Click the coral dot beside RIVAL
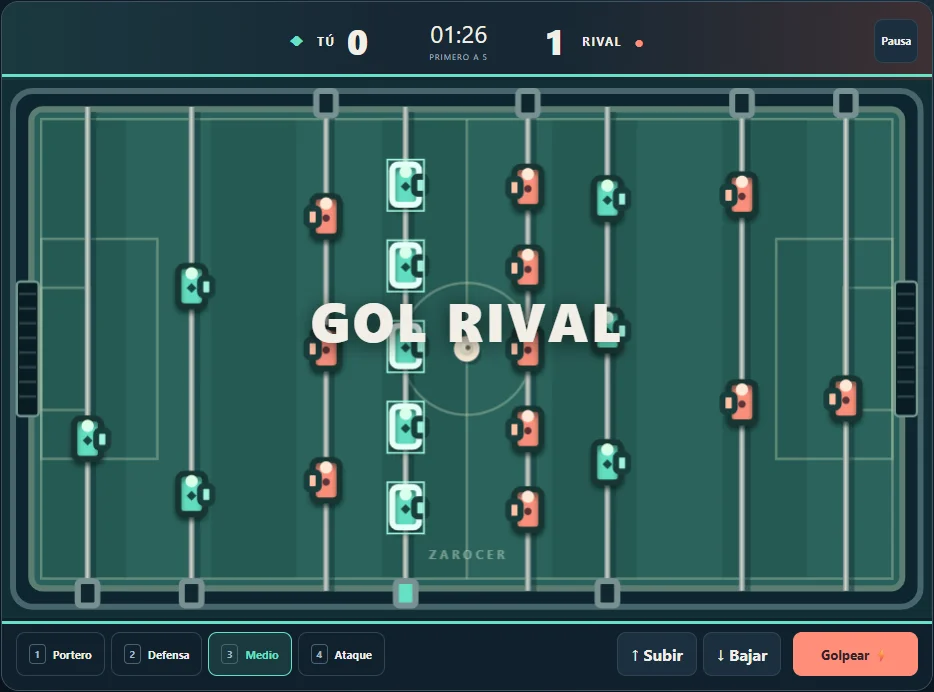The image size is (934, 692). (x=639, y=43)
